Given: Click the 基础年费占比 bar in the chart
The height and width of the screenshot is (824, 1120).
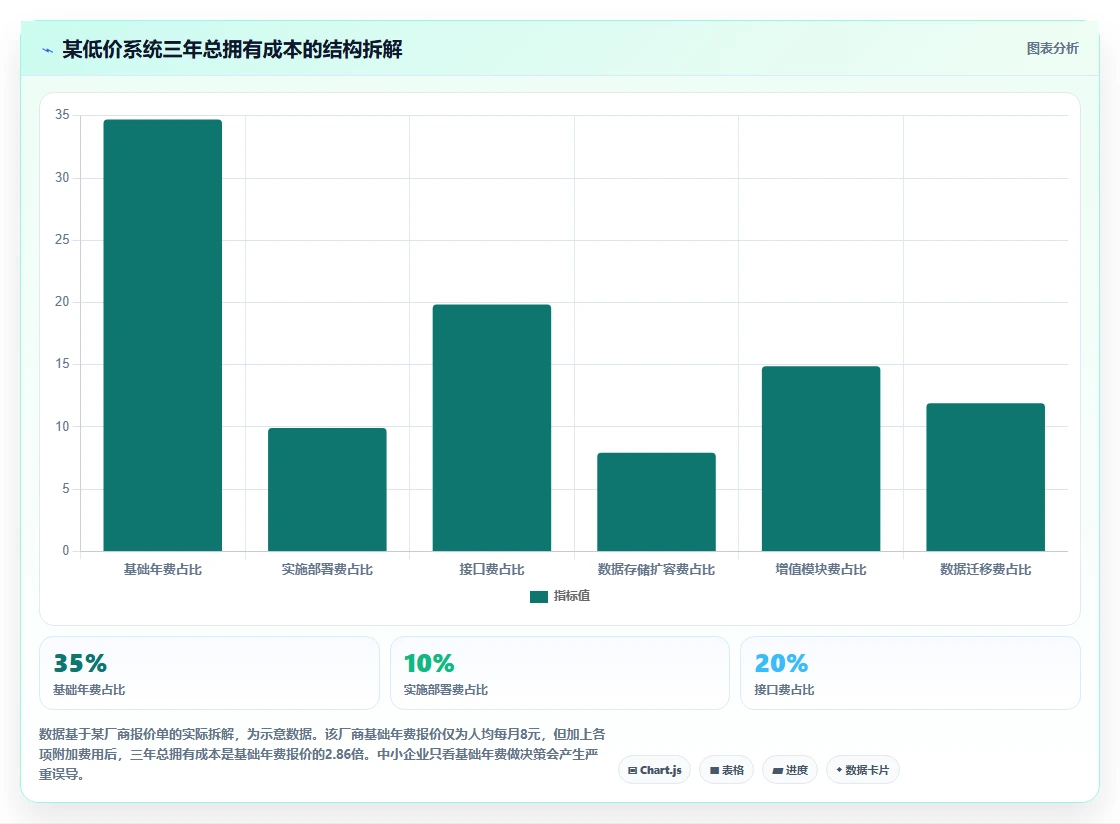Looking at the screenshot, I should pos(163,335).
